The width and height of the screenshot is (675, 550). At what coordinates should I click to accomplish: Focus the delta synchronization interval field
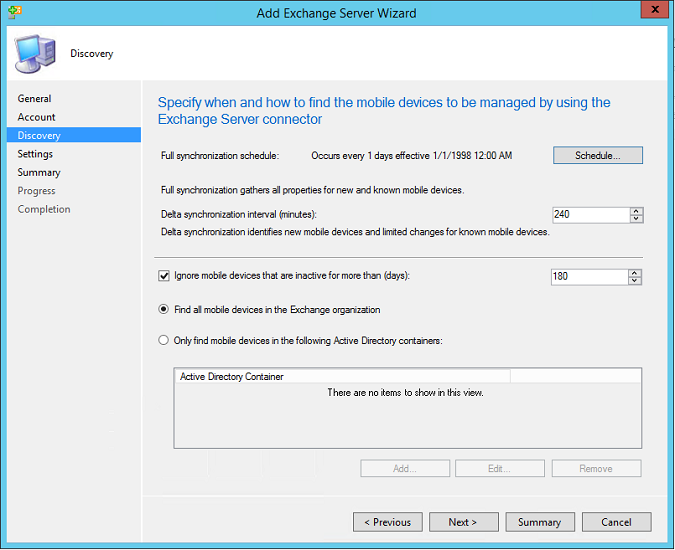tap(591, 215)
